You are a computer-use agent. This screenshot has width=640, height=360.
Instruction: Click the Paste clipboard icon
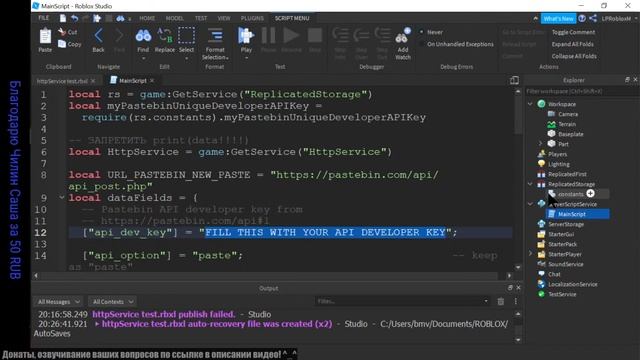point(45,37)
